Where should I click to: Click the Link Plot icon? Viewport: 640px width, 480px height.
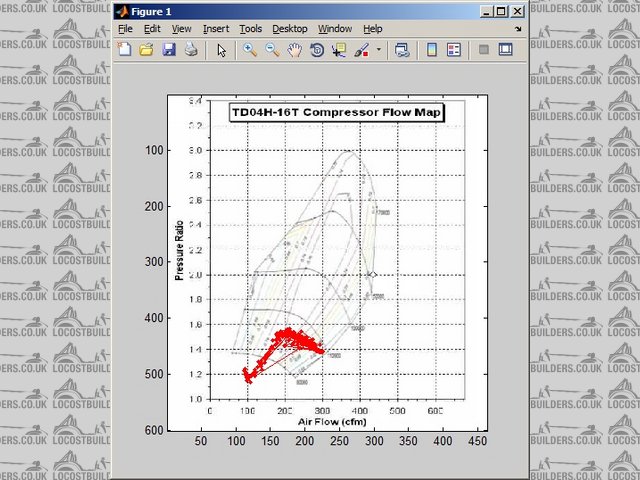click(x=402, y=49)
